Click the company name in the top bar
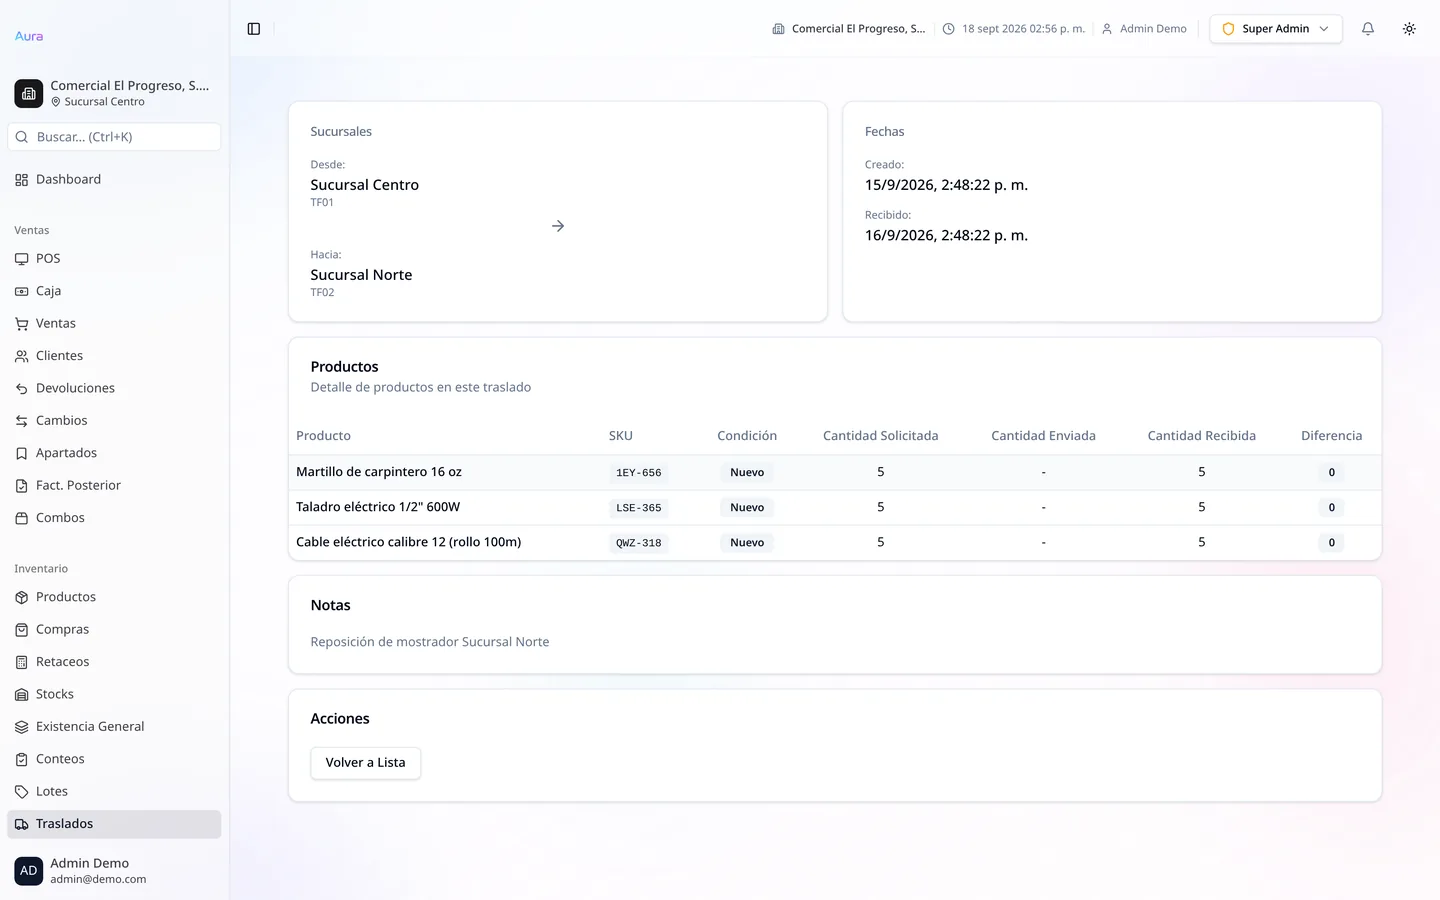This screenshot has height=900, width=1440. click(x=849, y=29)
